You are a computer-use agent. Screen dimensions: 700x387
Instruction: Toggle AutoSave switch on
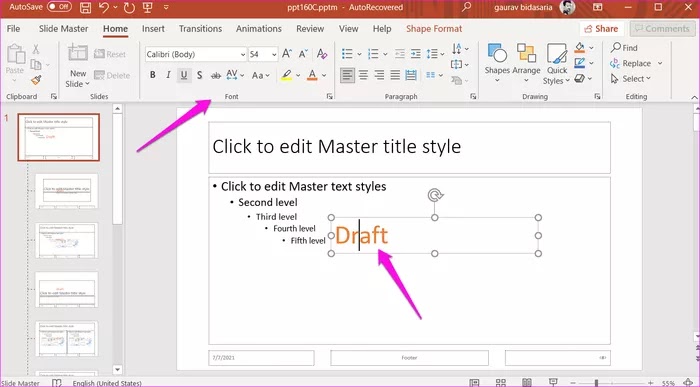59,7
